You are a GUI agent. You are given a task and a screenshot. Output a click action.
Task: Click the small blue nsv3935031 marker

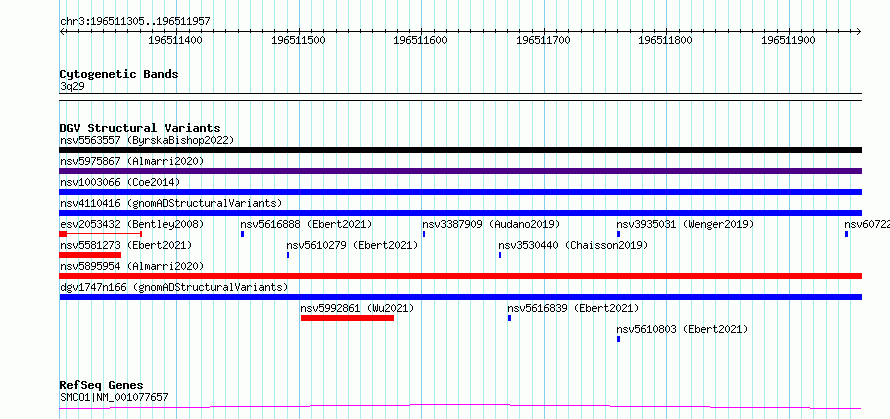pos(618,234)
